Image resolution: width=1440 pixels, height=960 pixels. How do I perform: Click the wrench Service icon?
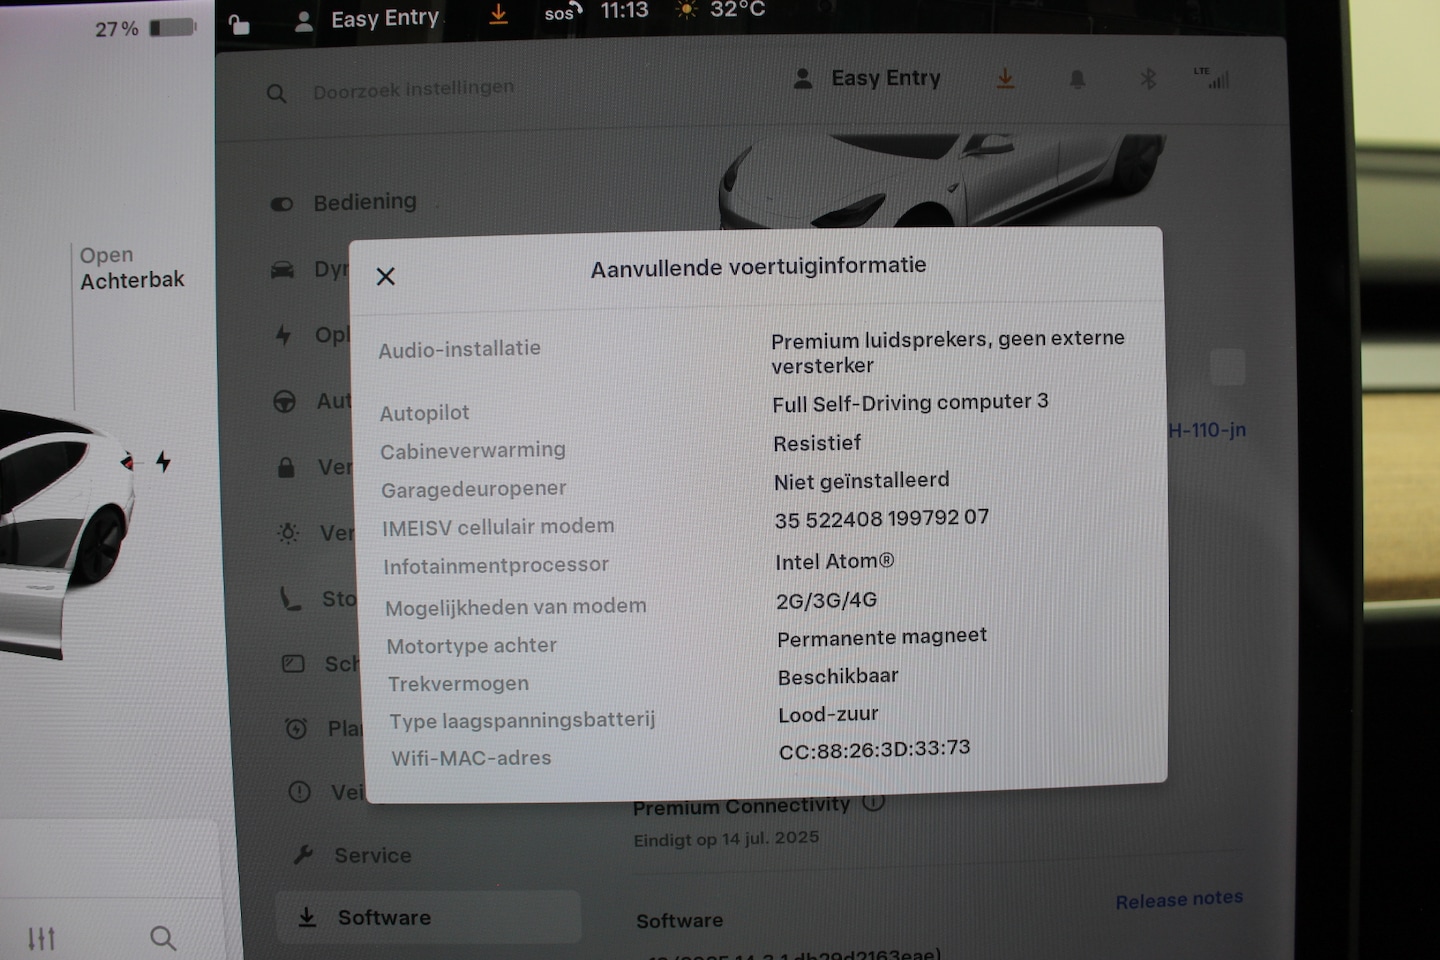click(303, 855)
